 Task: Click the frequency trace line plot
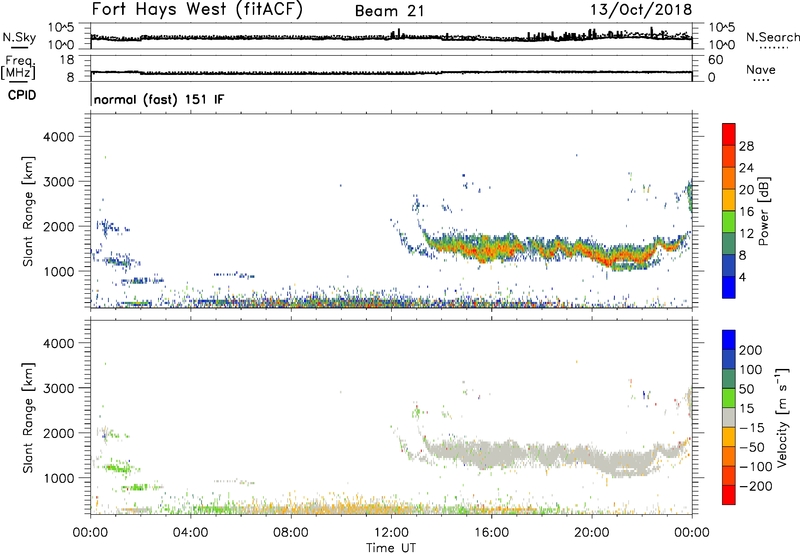391,72
